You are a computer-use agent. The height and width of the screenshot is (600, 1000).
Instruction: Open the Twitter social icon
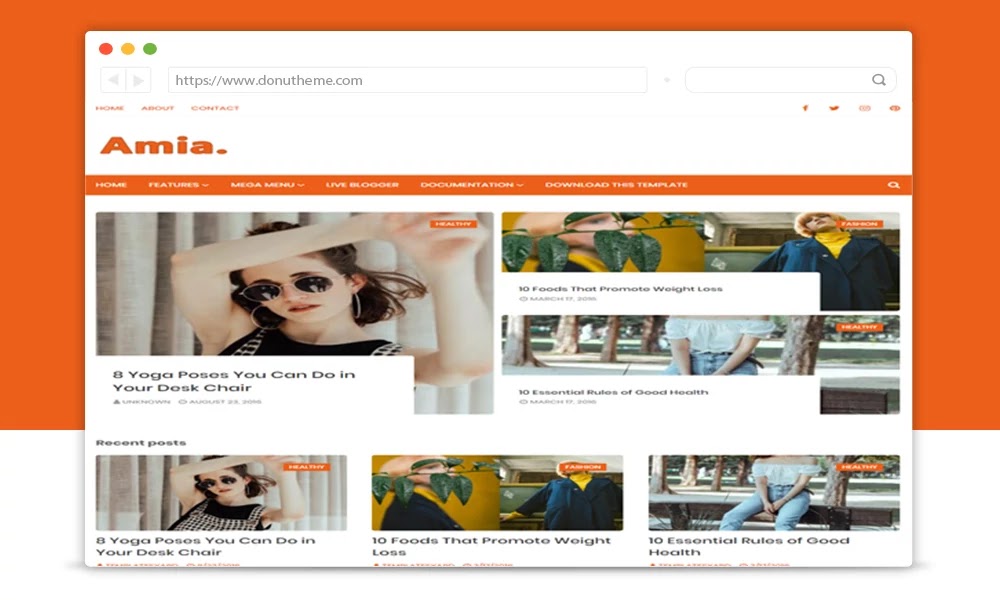point(834,108)
